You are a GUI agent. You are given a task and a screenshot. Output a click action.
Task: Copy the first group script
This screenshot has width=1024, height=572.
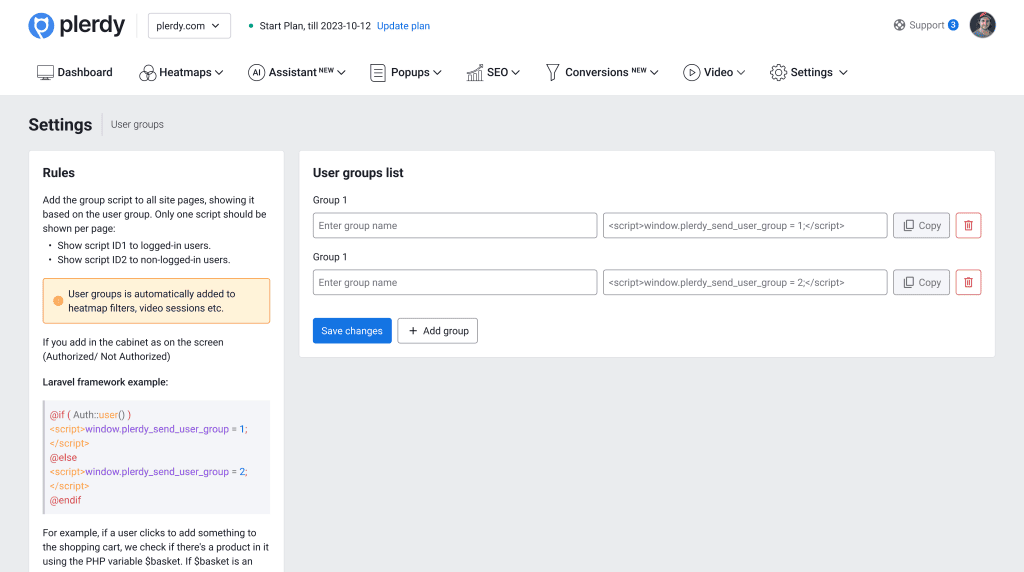(921, 226)
